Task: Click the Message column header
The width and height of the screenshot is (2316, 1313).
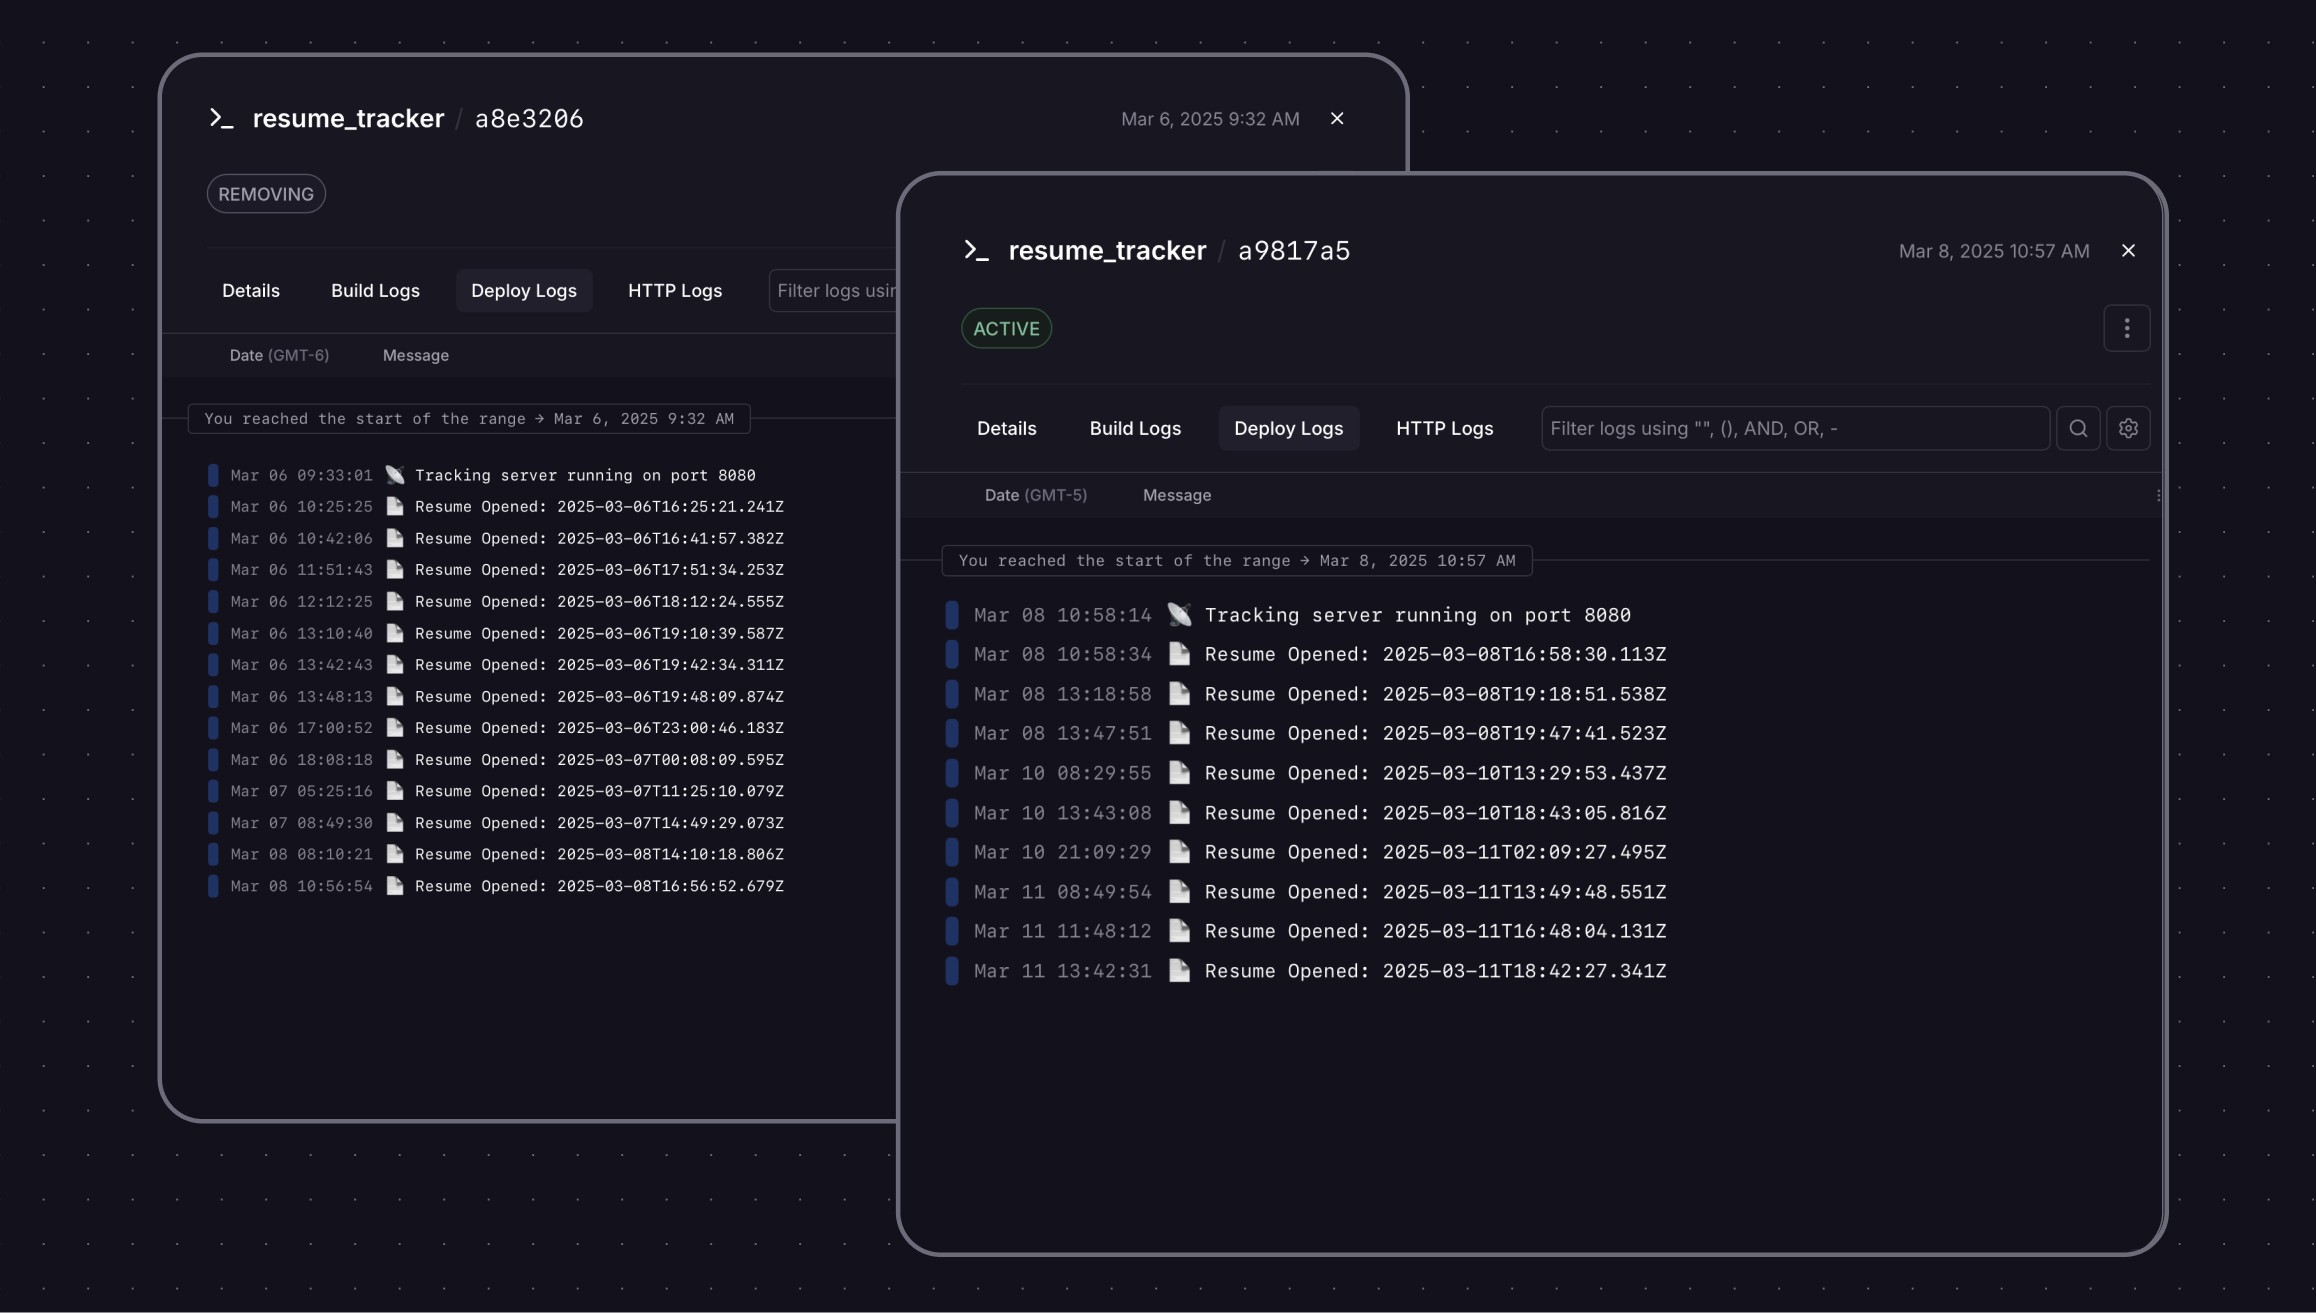Action: [x=1176, y=494]
